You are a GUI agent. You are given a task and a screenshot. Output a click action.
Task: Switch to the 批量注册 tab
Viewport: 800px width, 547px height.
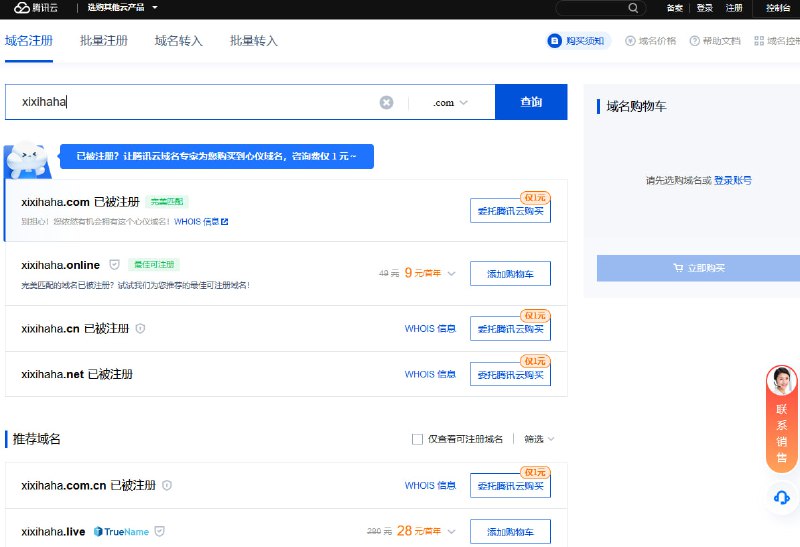(x=104, y=41)
